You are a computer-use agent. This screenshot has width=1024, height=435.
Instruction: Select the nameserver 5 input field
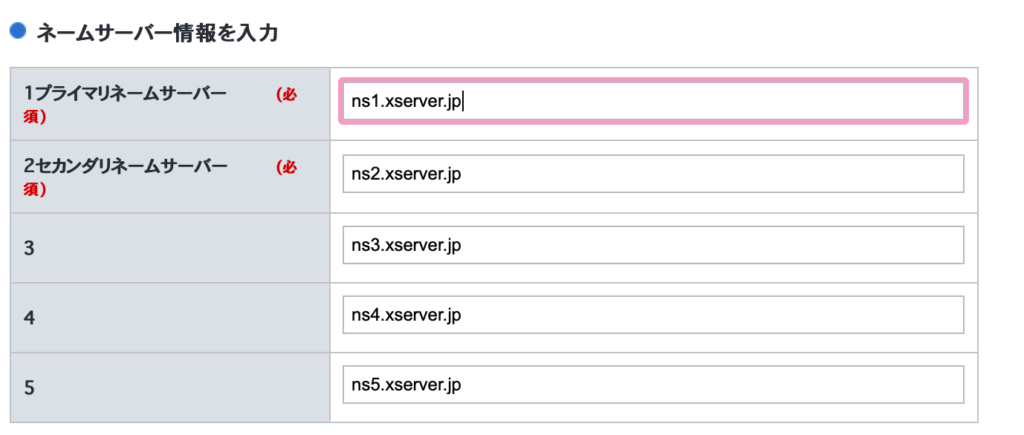(653, 385)
